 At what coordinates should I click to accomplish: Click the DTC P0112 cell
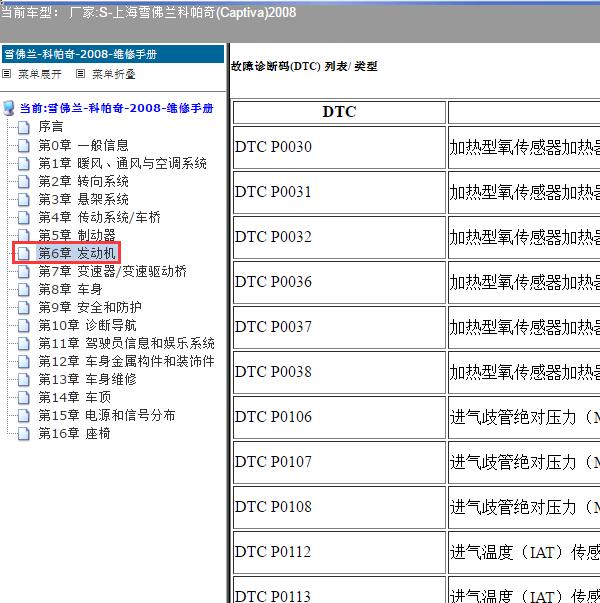coord(339,552)
